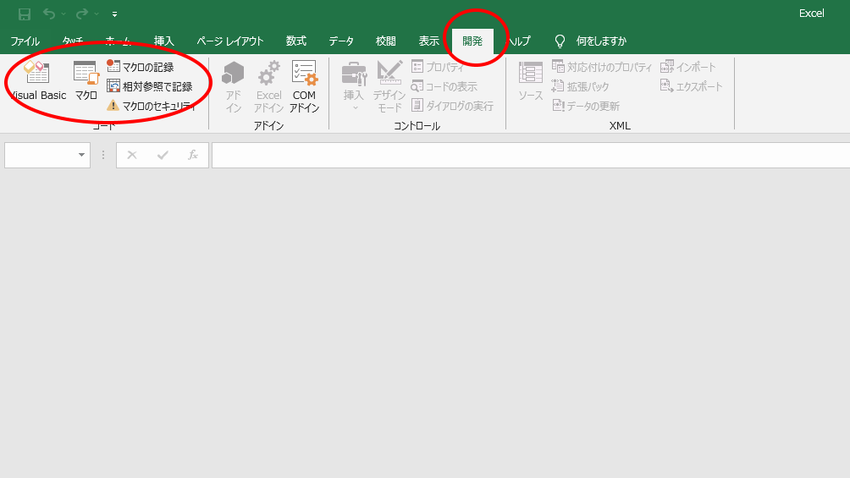
Task: Open the ファイル (File) tab
Action: pyautogui.click(x=25, y=41)
